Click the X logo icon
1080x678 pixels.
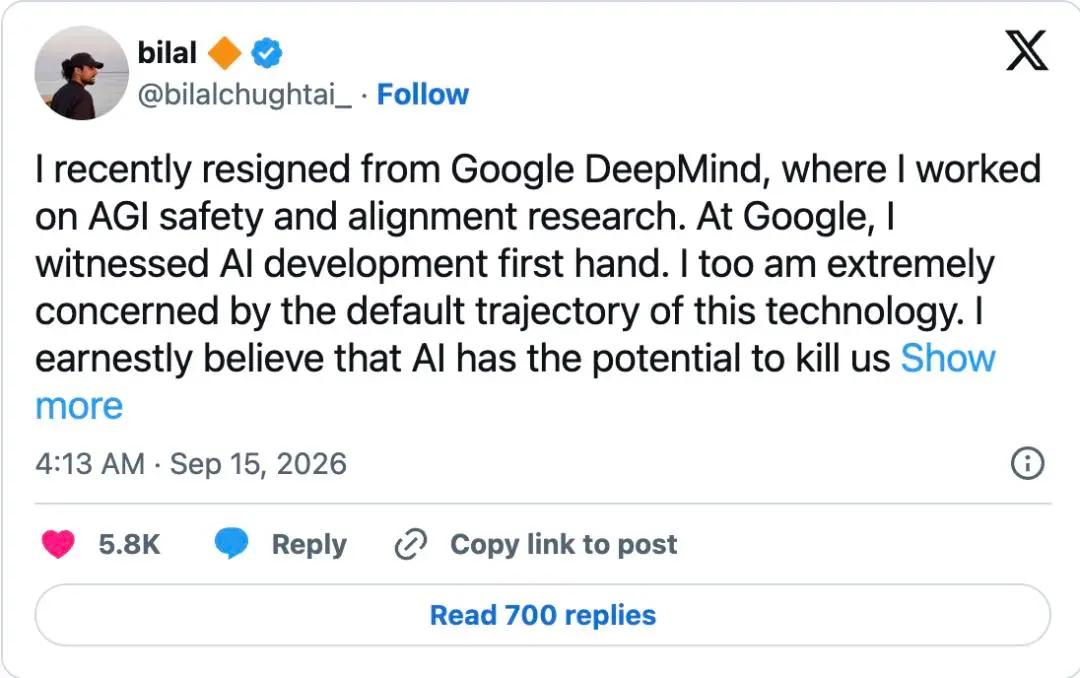pos(1026,50)
